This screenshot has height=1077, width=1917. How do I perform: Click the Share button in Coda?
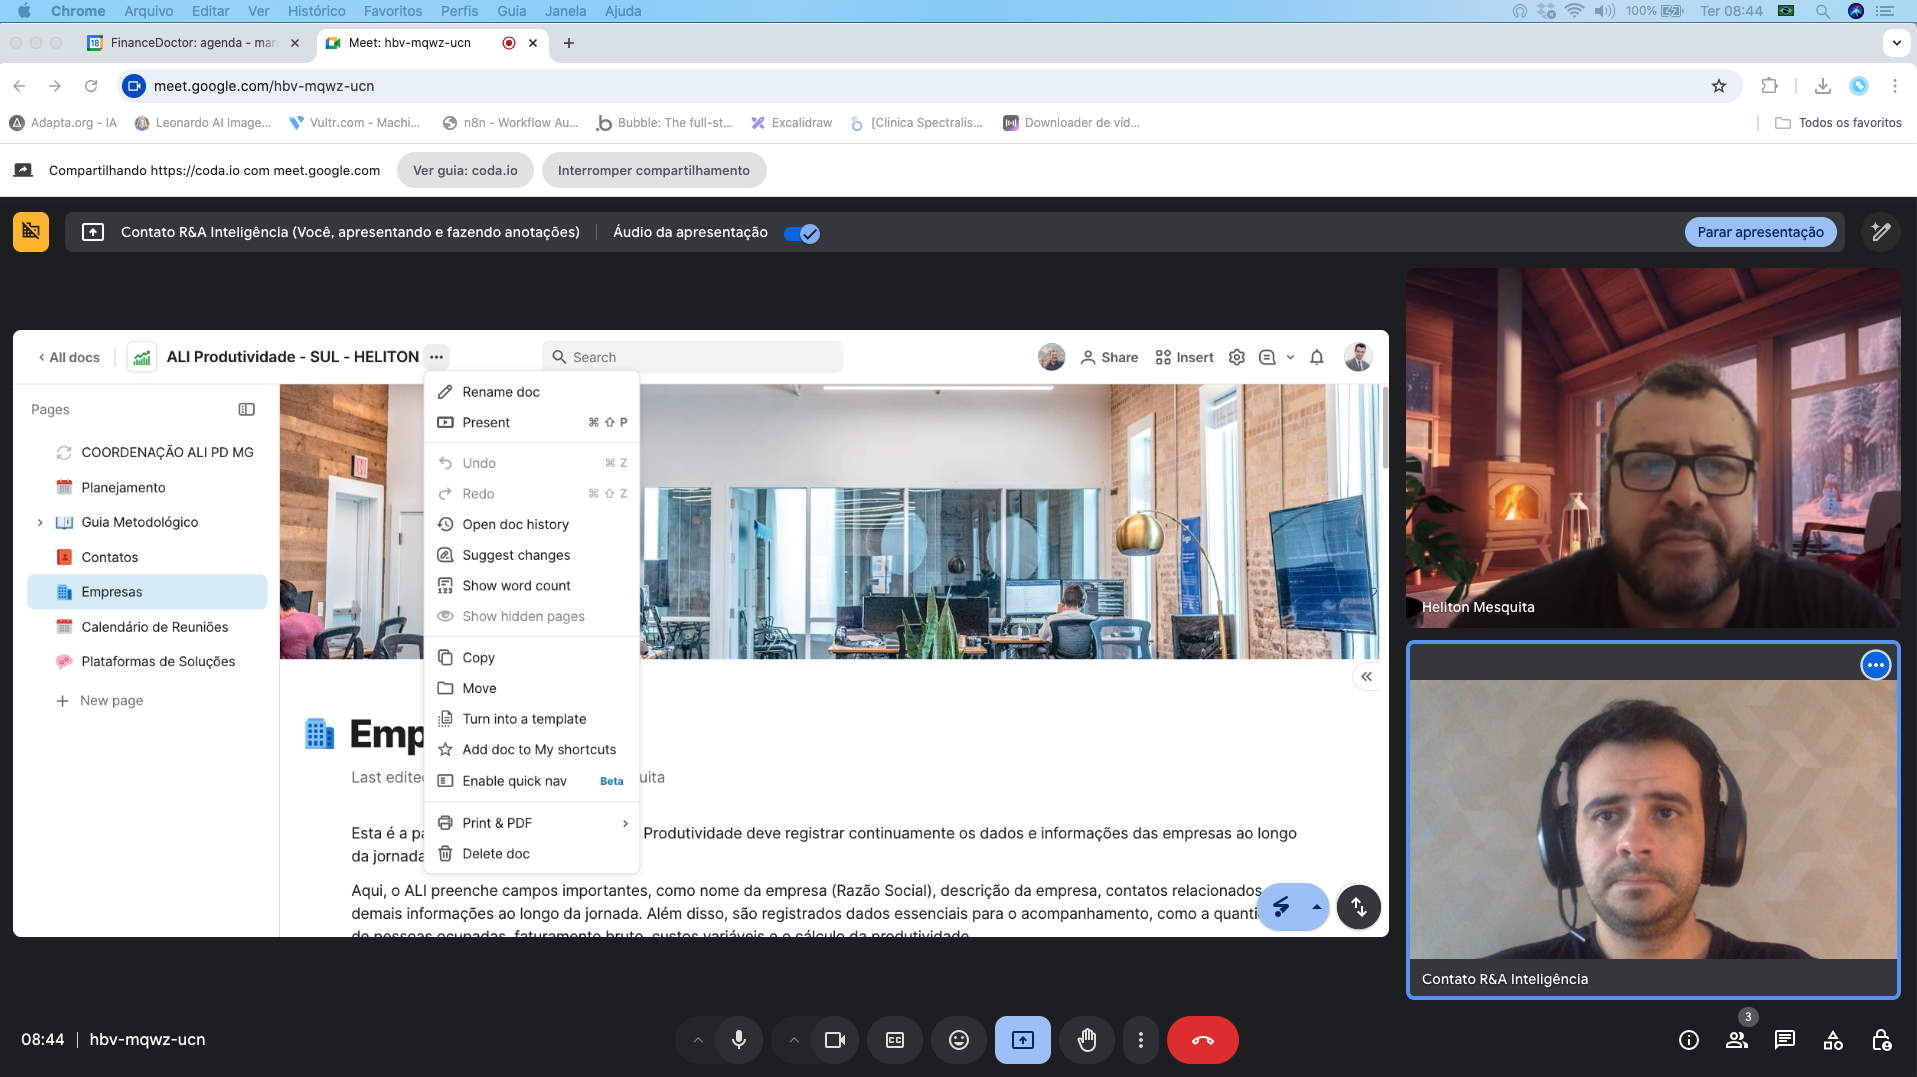tap(1109, 357)
